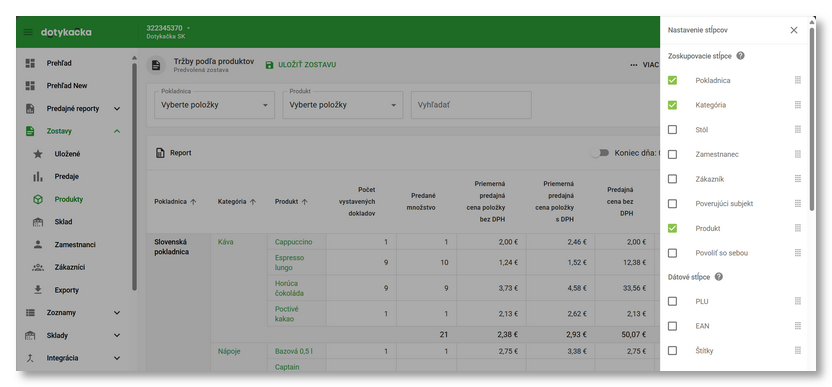Image resolution: width=832 pixels, height=387 pixels.
Task: Click the Predaje bar chart icon
Action: [38, 177]
